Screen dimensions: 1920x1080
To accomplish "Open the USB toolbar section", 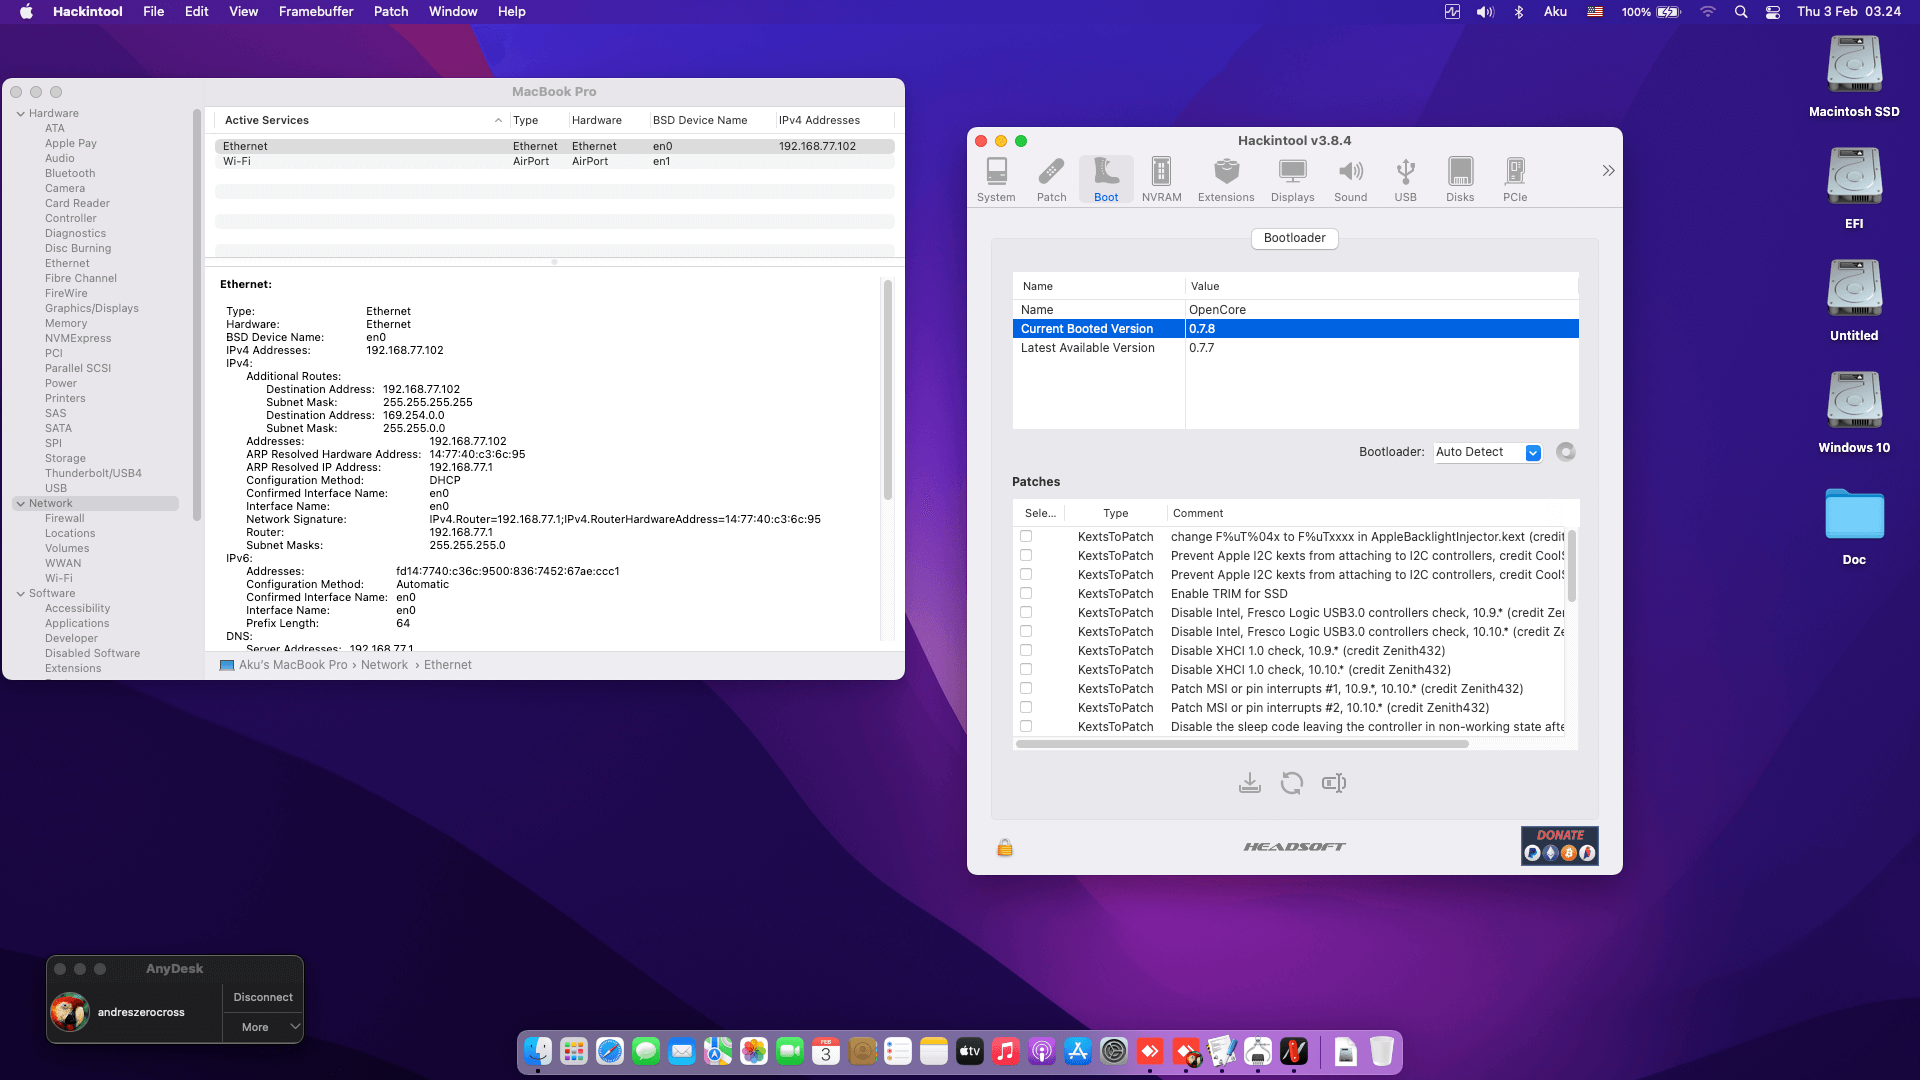I will click(1405, 180).
